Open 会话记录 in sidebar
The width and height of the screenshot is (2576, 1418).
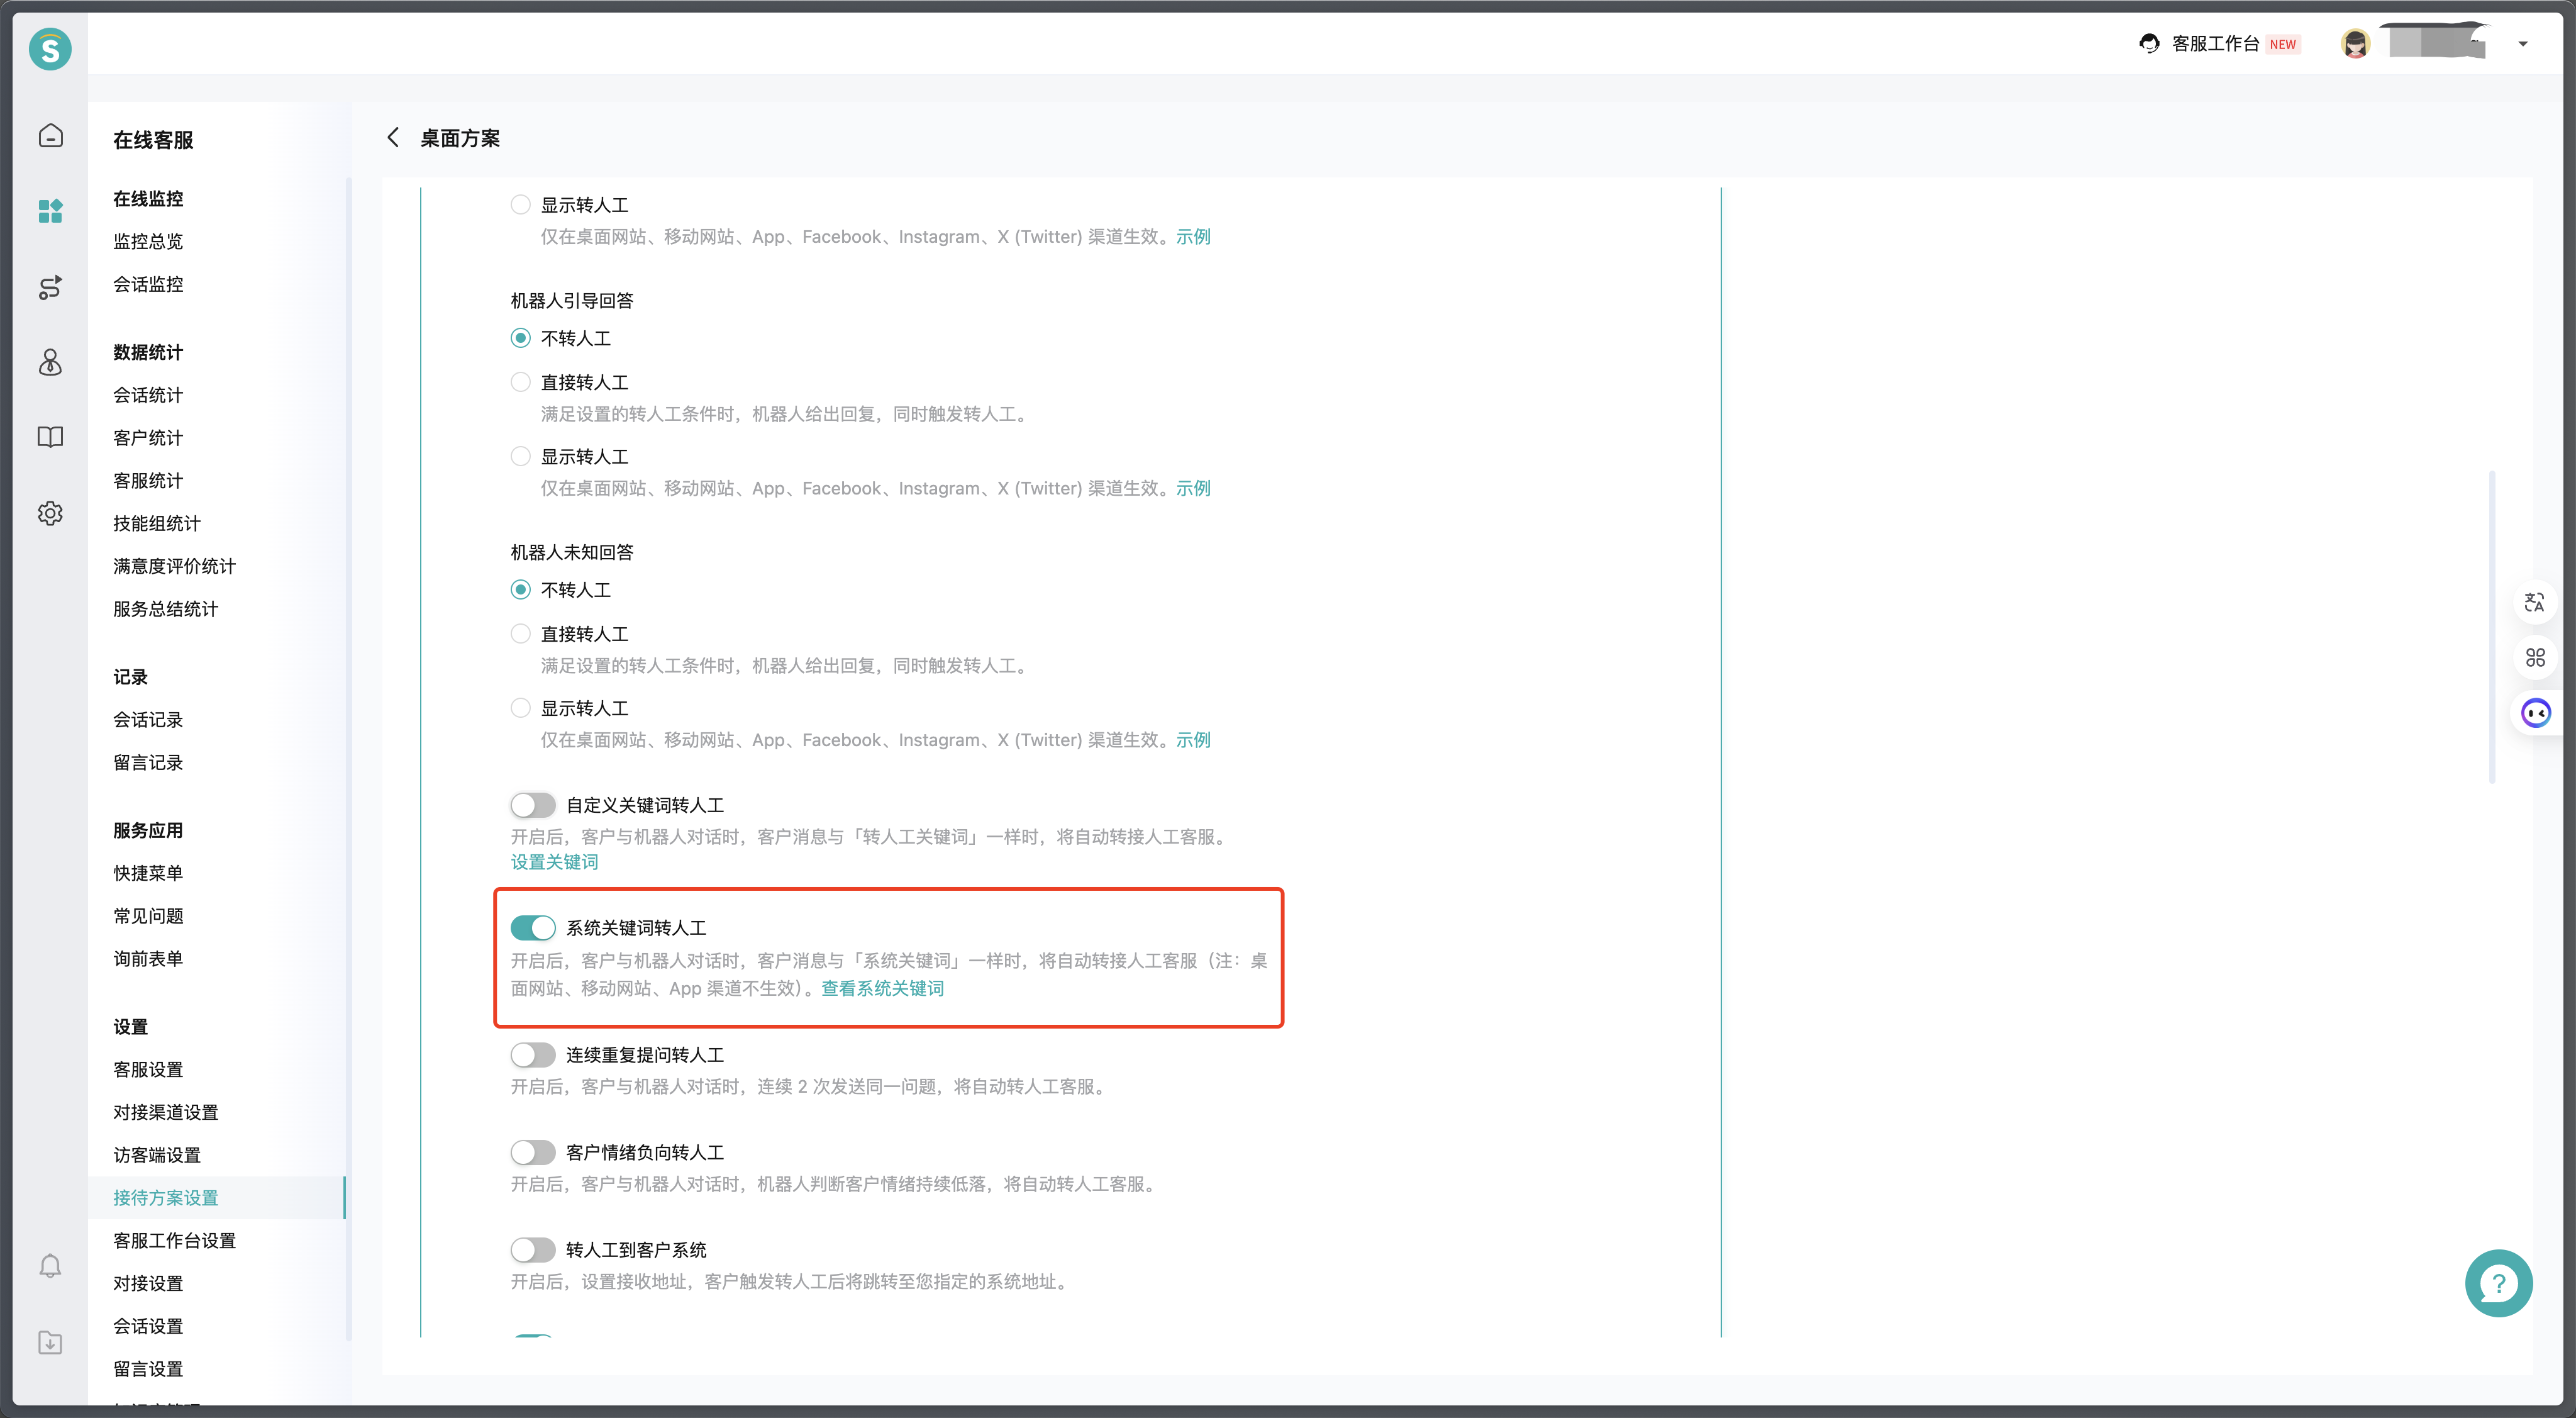(x=148, y=720)
